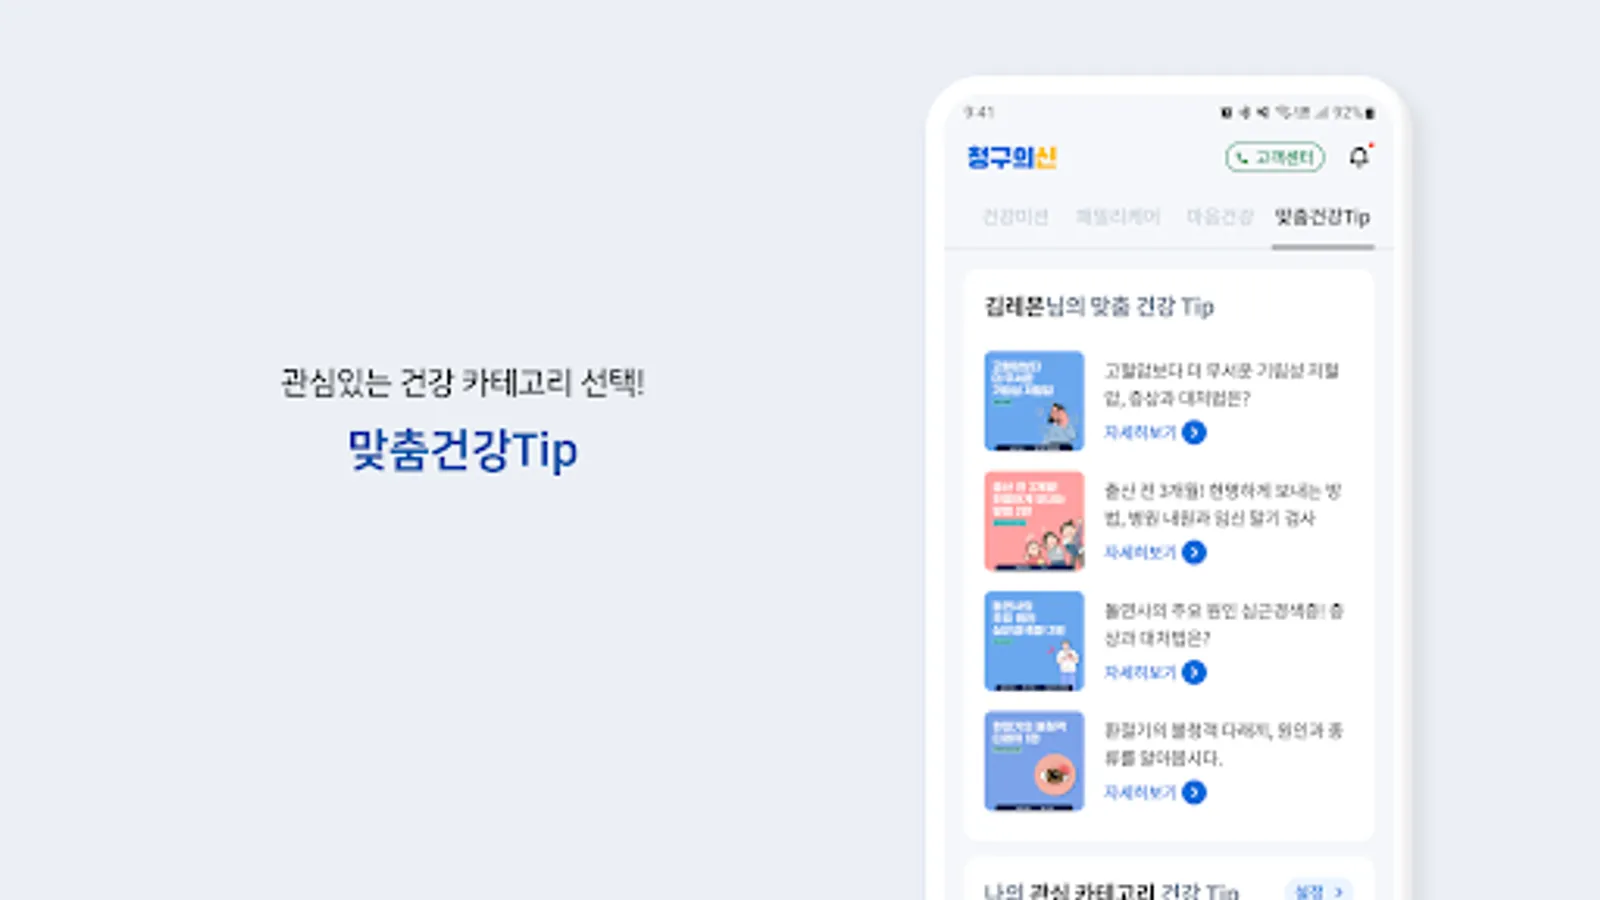Switch to the 맞춤건강Tip tab
Image resolution: width=1600 pixels, height=900 pixels.
point(1322,217)
